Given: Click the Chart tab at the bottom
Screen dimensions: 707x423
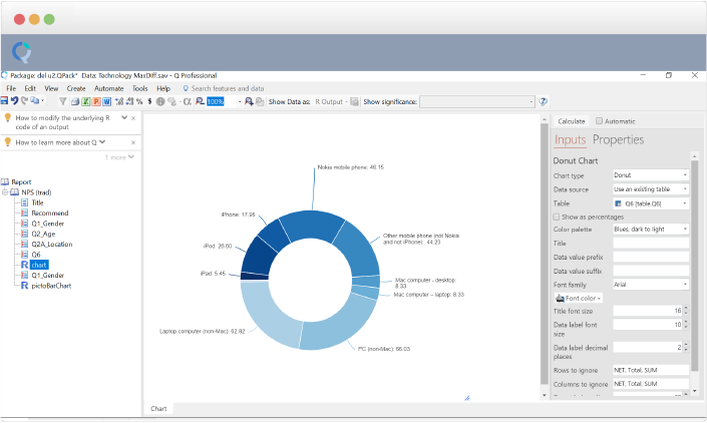Looking at the screenshot, I should coord(159,409).
